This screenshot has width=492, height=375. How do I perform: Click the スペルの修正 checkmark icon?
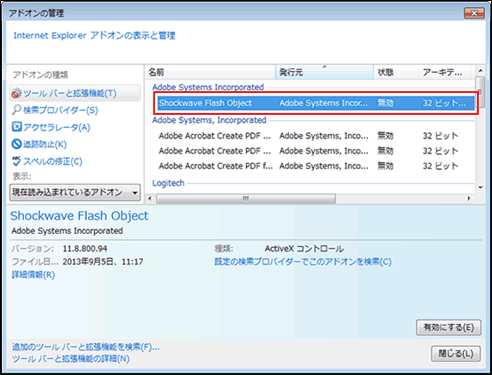[17, 161]
